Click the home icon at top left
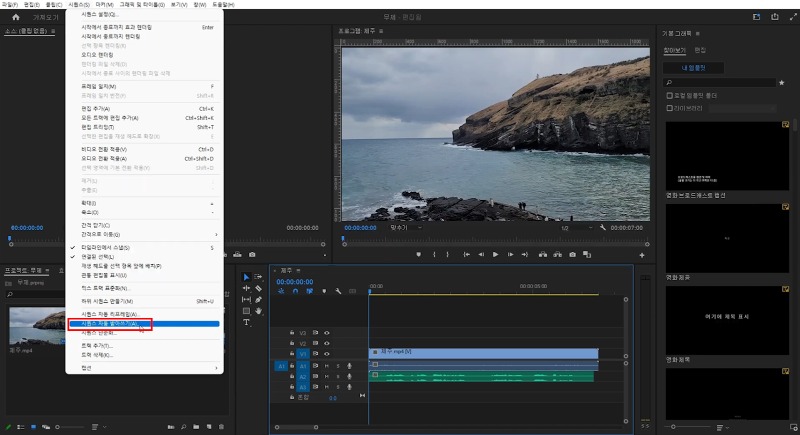Viewport: 800px width, 435px height. coord(15,17)
